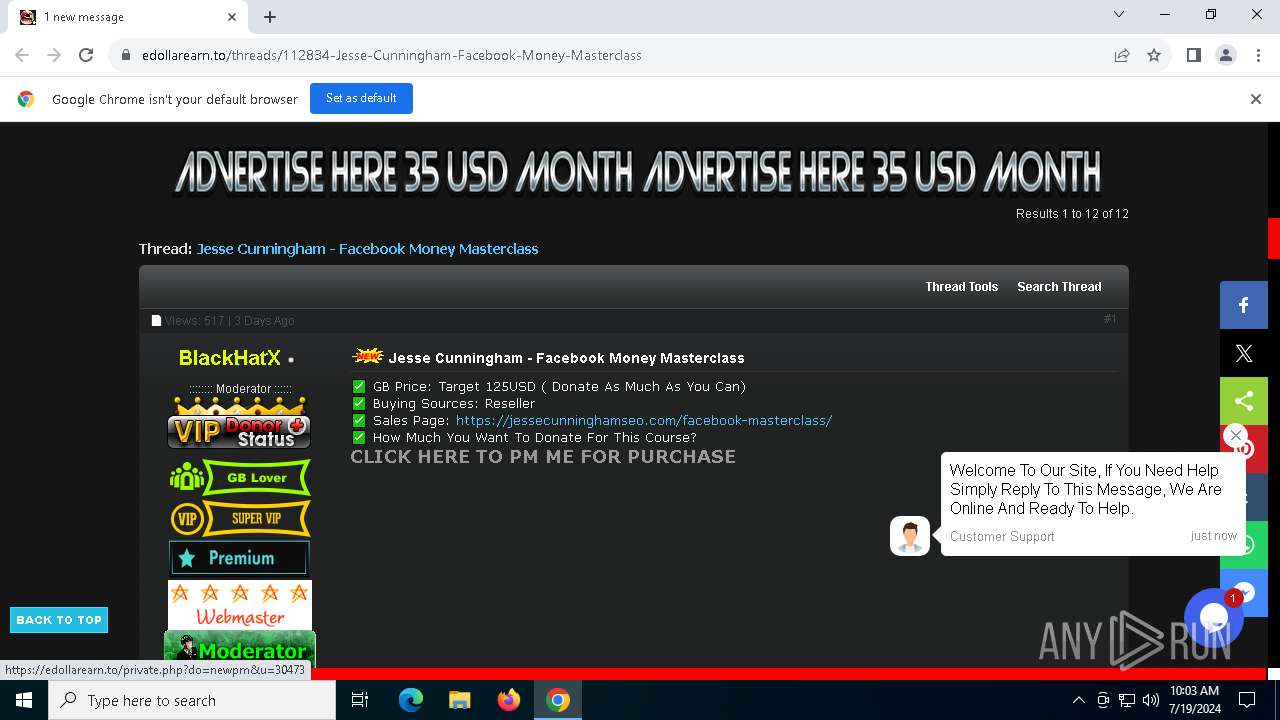Click 'CLICK HERE TO PM ME FOR PURCHASE'
The height and width of the screenshot is (720, 1280).
tap(543, 457)
